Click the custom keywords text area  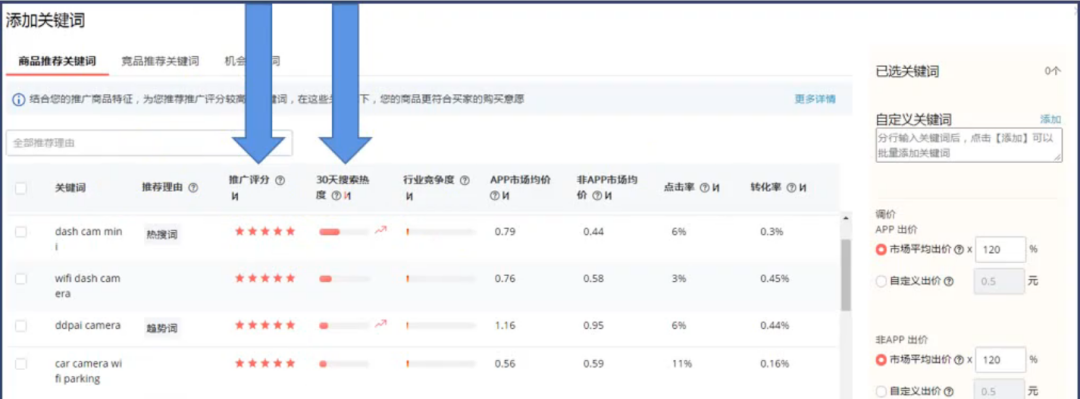968,145
